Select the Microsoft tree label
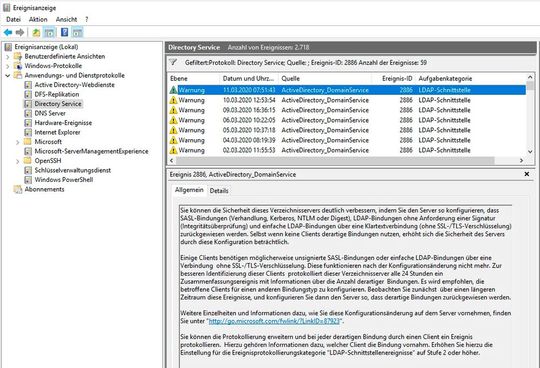Image resolution: width=540 pixels, height=368 pixels. (48, 142)
